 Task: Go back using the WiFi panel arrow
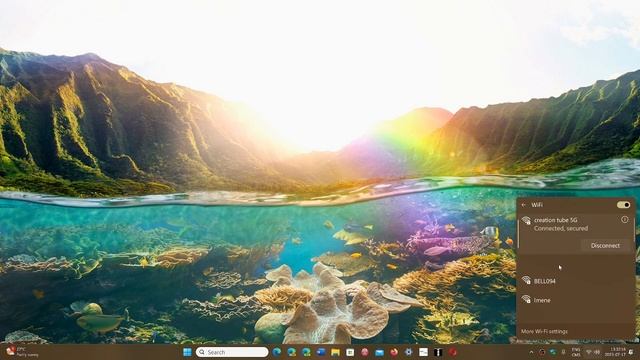tap(524, 205)
